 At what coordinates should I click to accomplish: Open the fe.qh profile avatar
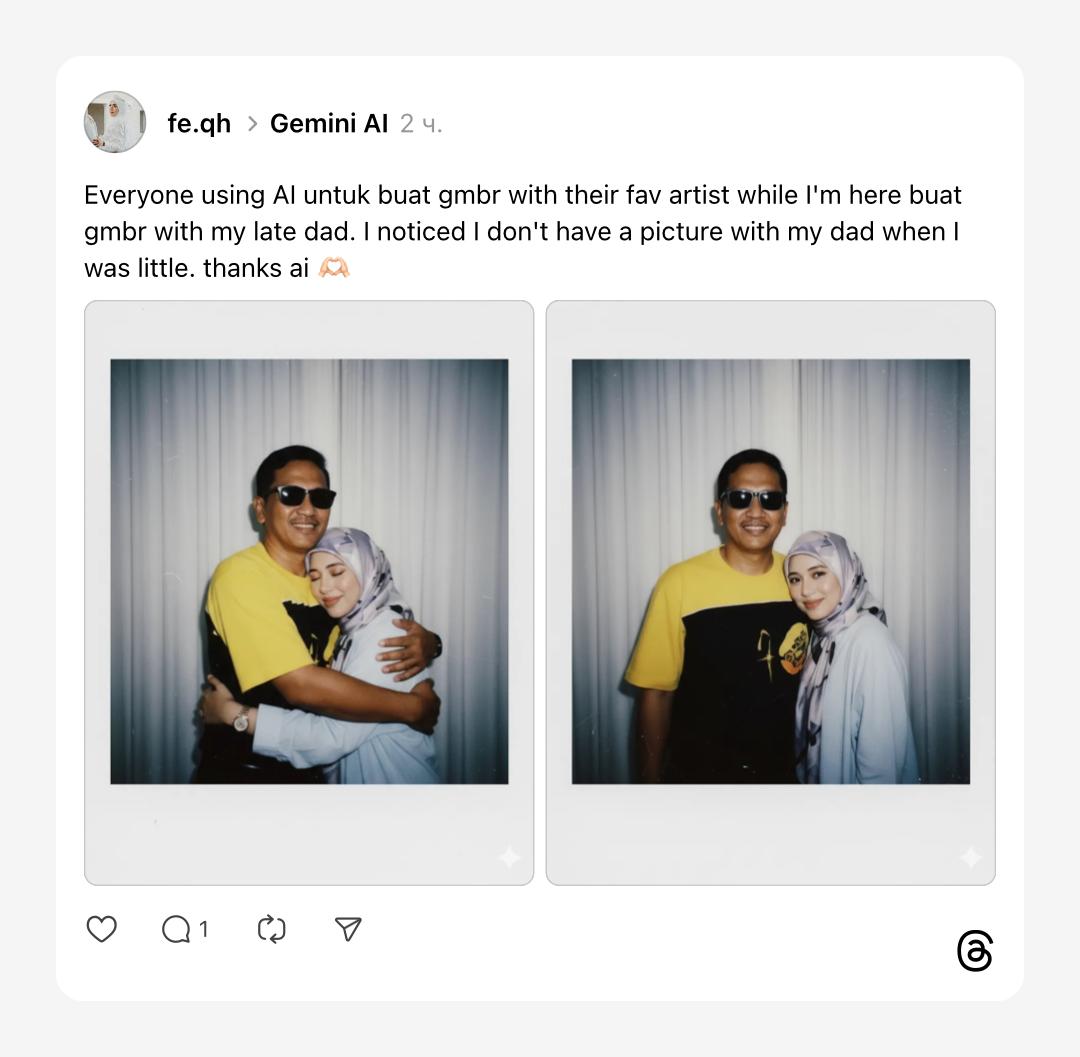click(115, 122)
